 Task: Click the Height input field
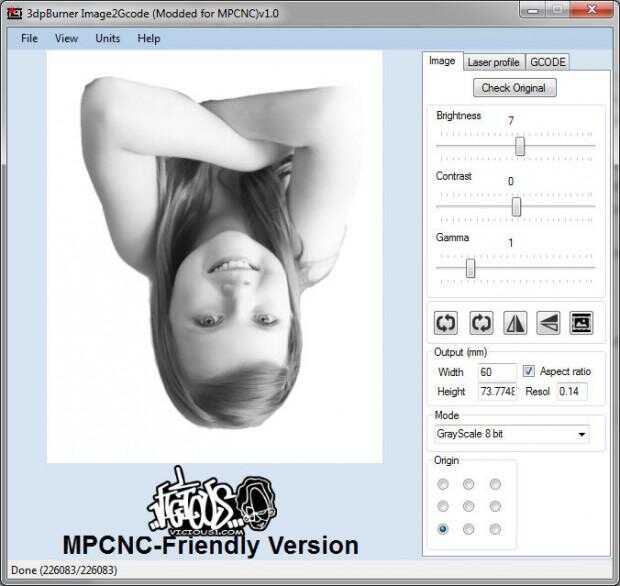point(497,391)
